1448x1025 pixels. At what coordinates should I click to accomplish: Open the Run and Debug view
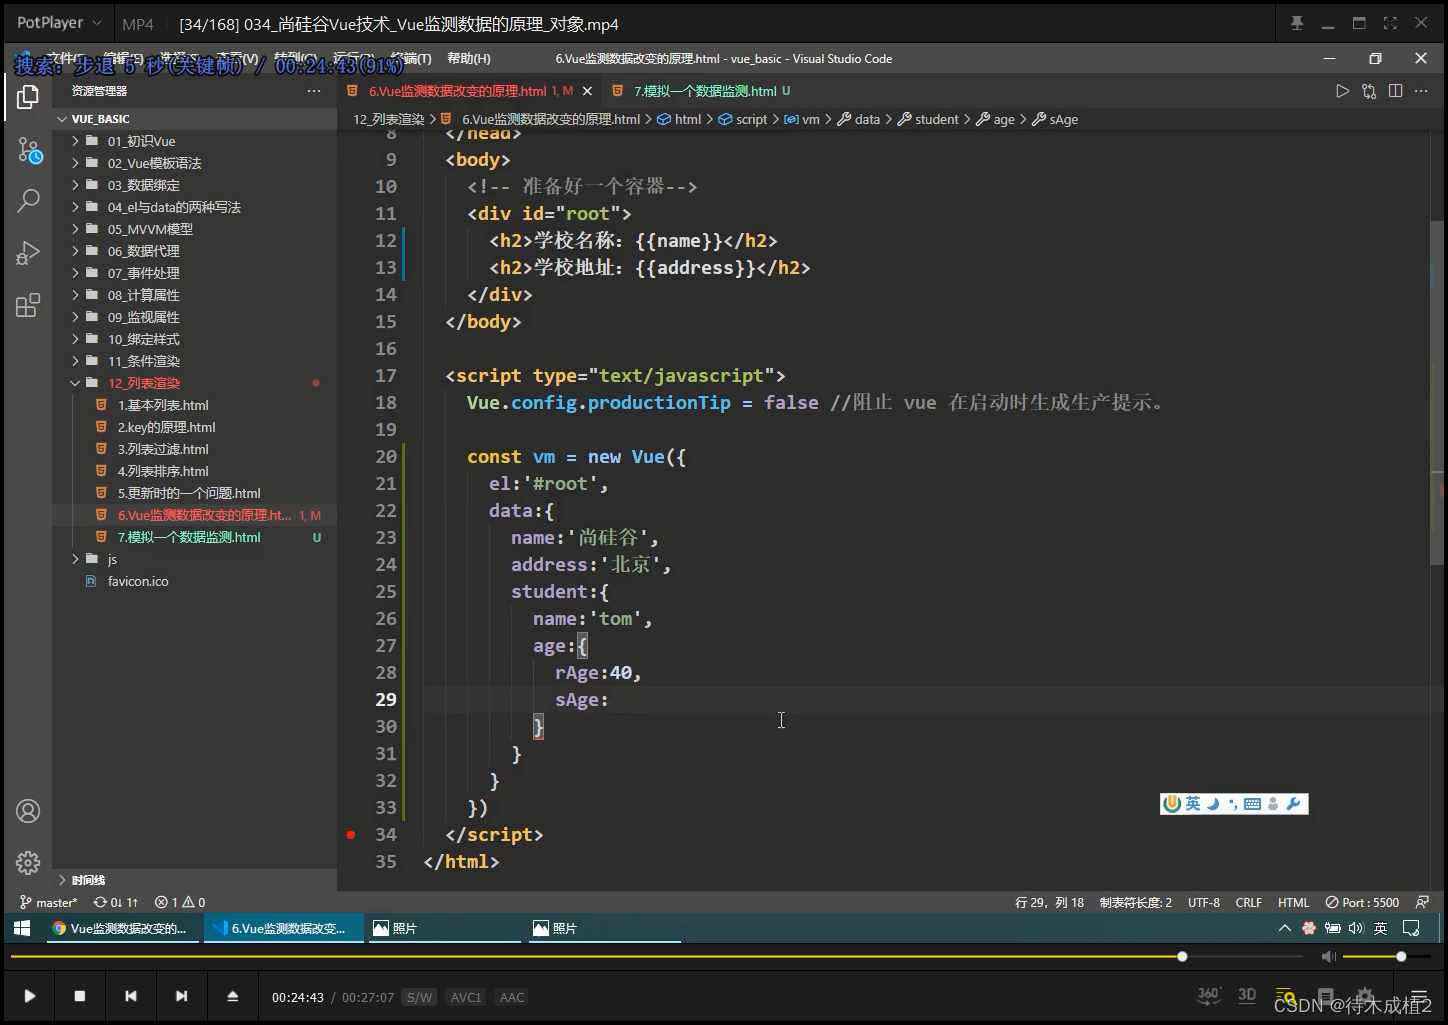(x=28, y=253)
